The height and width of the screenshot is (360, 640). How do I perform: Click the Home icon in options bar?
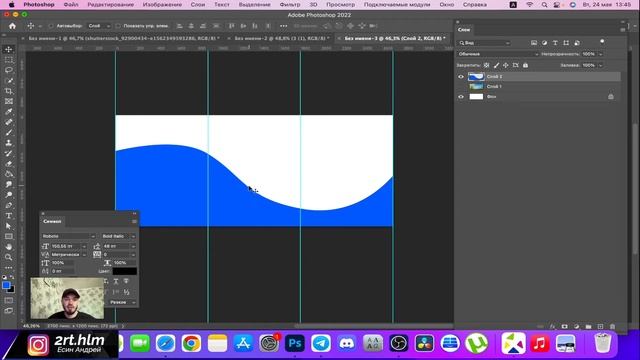pyautogui.click(x=12, y=26)
